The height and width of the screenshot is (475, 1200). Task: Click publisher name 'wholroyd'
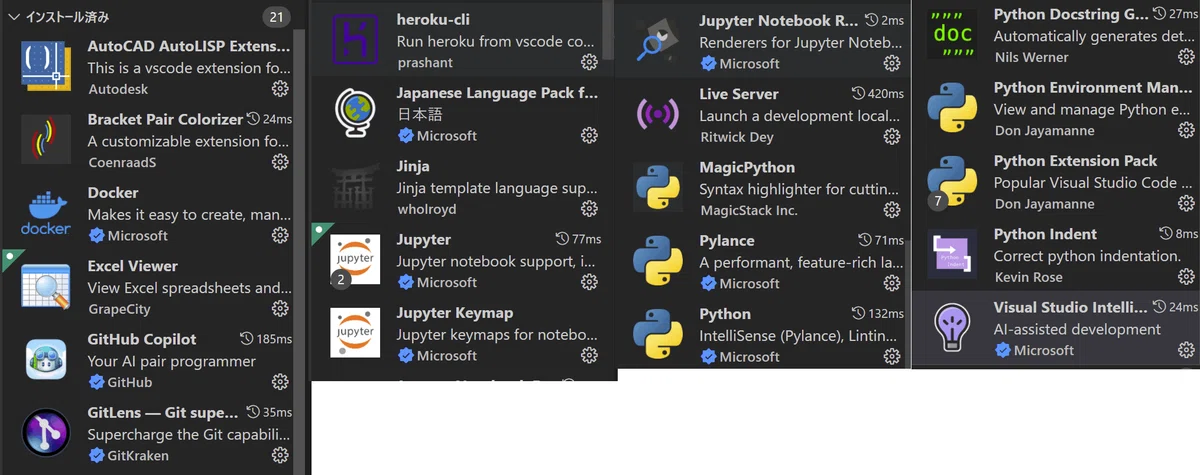426,208
